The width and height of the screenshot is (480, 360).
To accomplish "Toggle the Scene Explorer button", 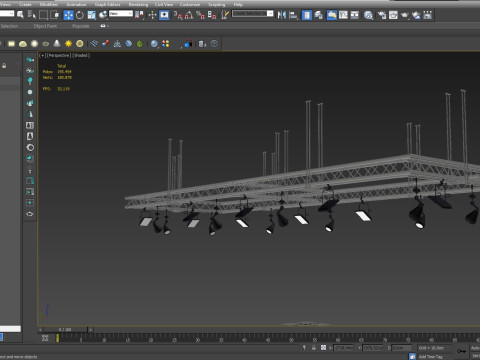I will coord(307,15).
